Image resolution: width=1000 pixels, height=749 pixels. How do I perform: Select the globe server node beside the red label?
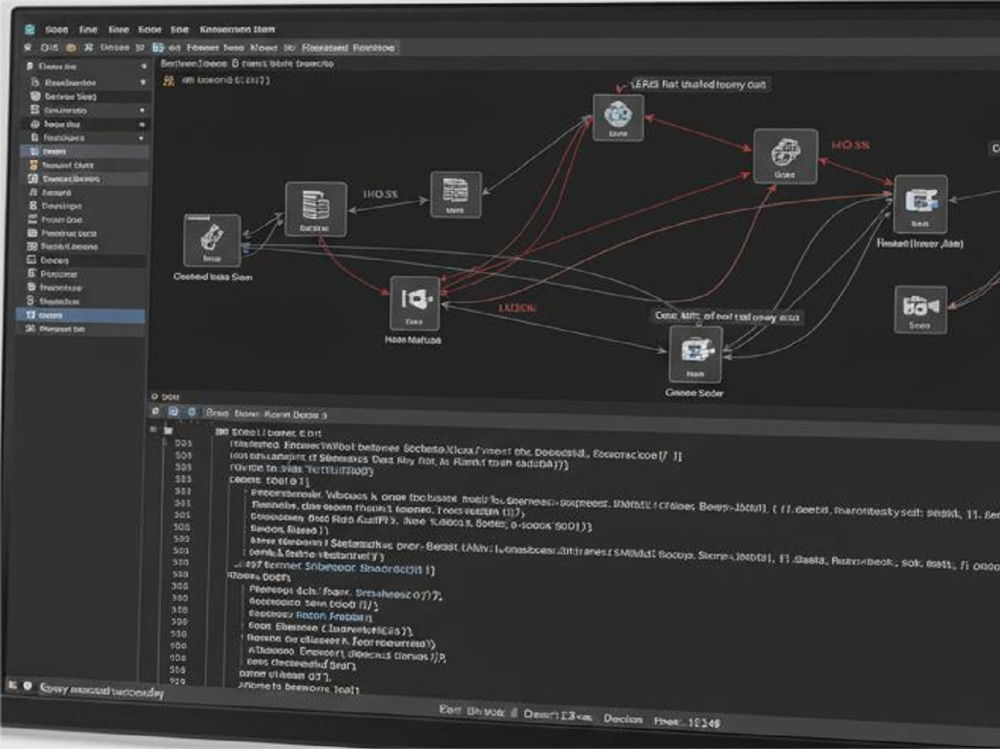[x=785, y=156]
